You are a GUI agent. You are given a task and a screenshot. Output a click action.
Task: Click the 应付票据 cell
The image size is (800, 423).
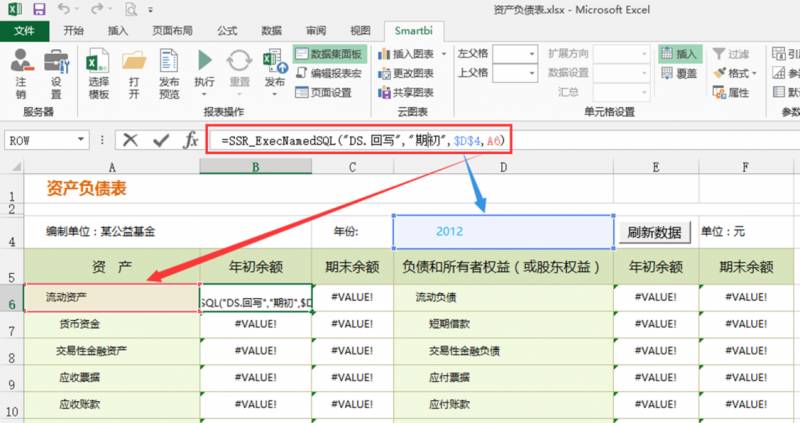point(503,378)
